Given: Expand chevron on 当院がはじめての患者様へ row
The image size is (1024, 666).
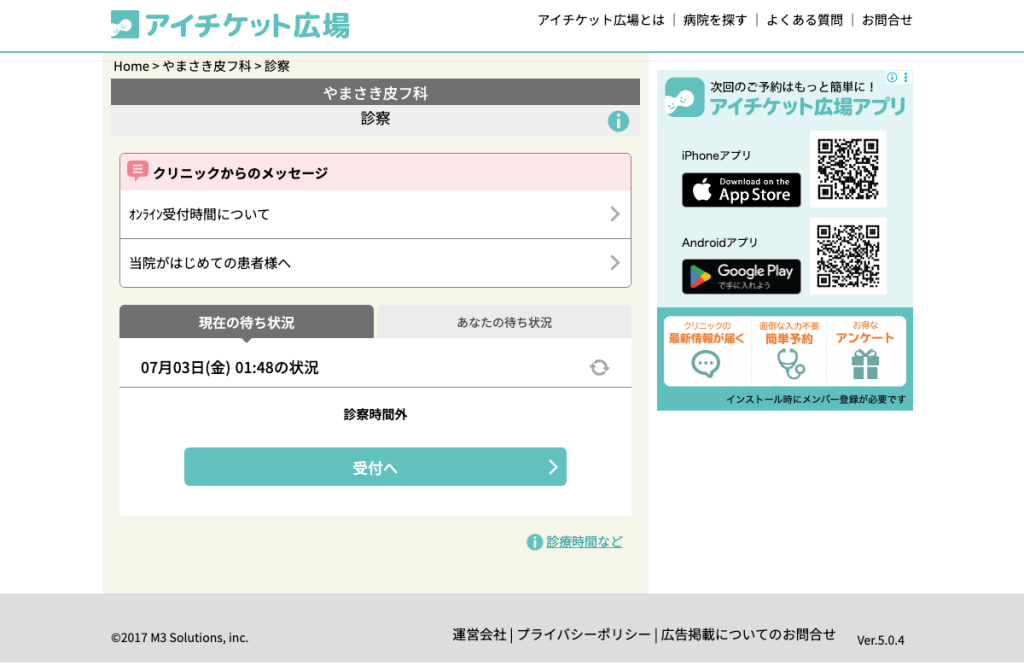Looking at the screenshot, I should (x=615, y=262).
